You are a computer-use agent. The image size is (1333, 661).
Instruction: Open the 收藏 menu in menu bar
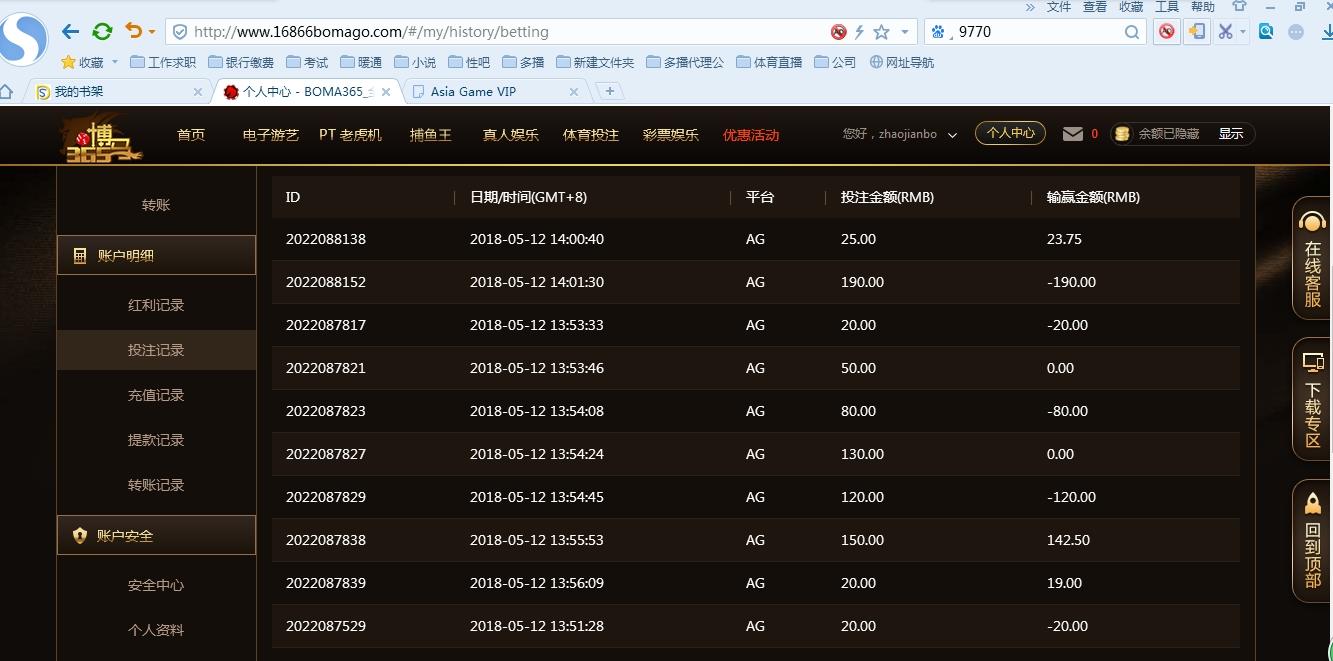click(x=1131, y=7)
